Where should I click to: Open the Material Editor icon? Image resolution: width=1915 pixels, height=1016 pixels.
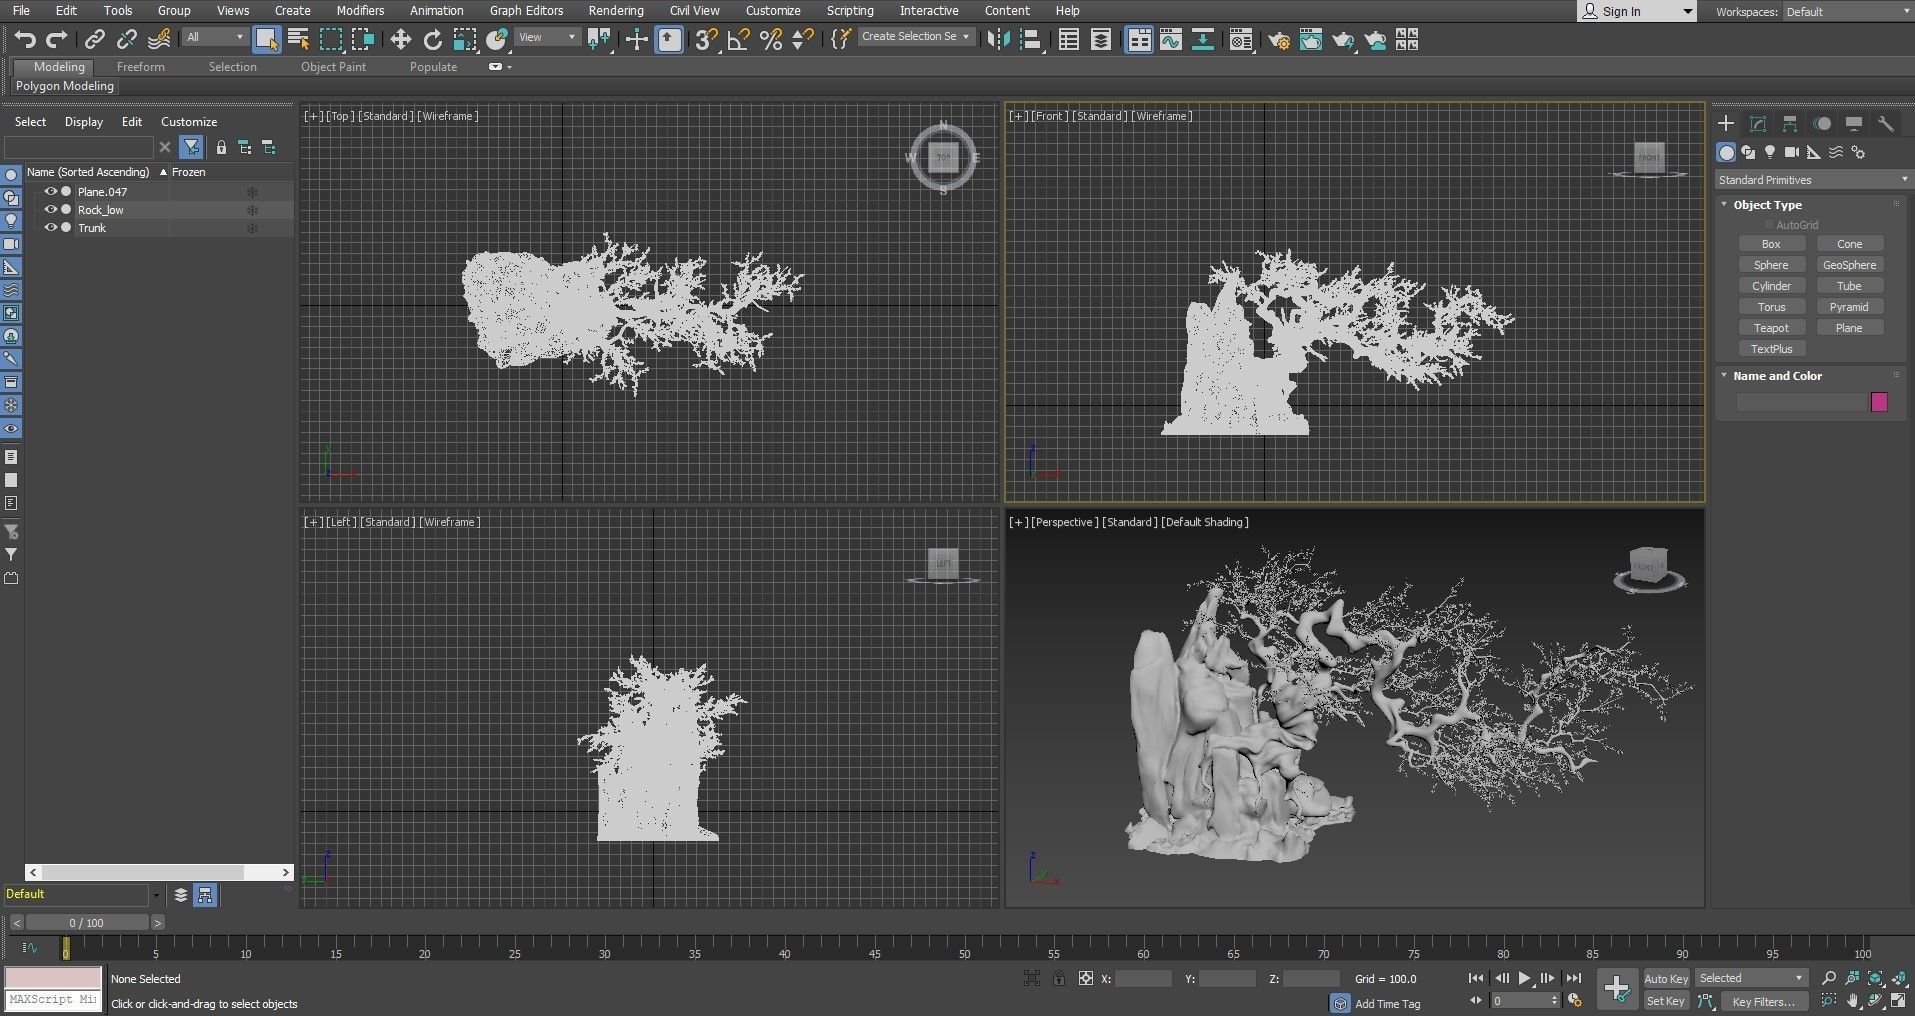1241,39
